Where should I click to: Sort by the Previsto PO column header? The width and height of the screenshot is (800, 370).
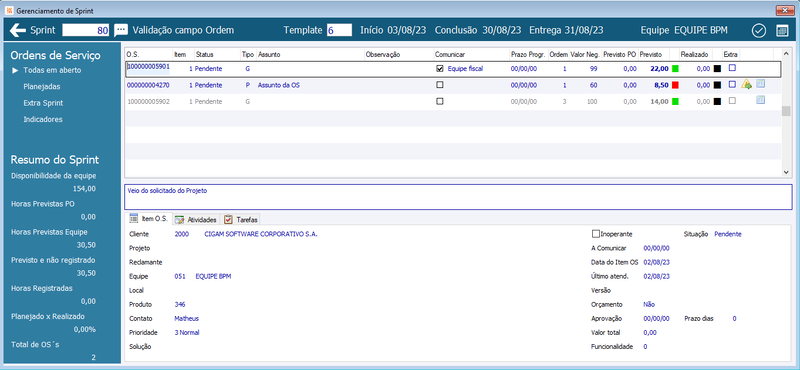coord(619,54)
